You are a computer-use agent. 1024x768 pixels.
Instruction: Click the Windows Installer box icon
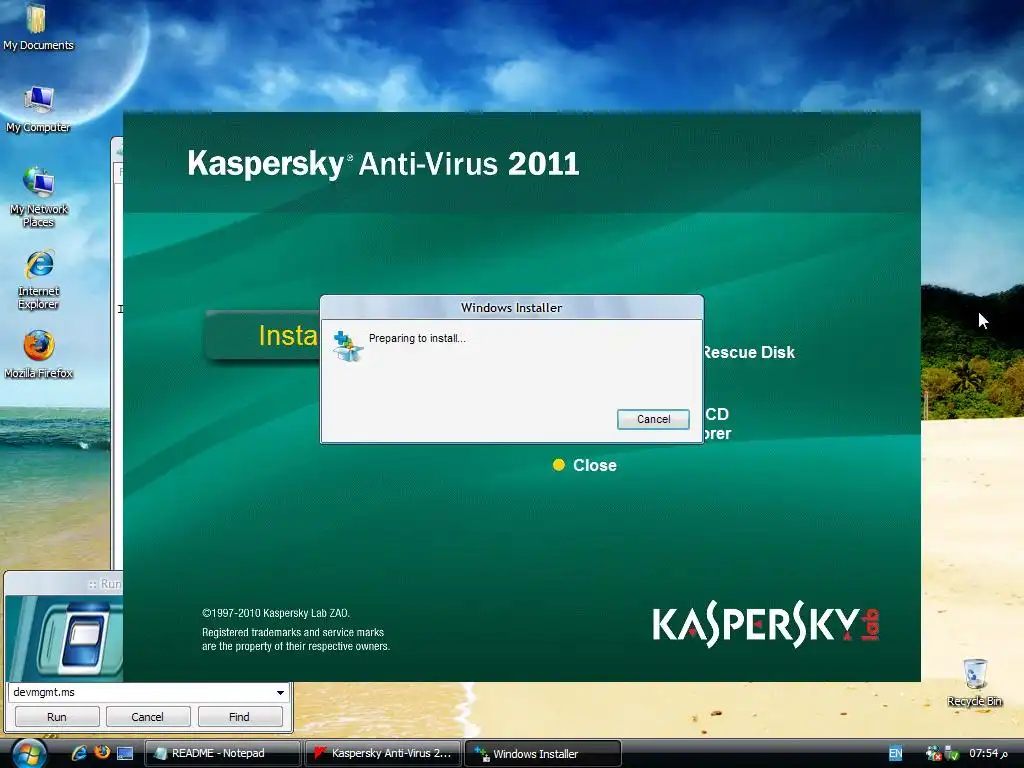(347, 346)
